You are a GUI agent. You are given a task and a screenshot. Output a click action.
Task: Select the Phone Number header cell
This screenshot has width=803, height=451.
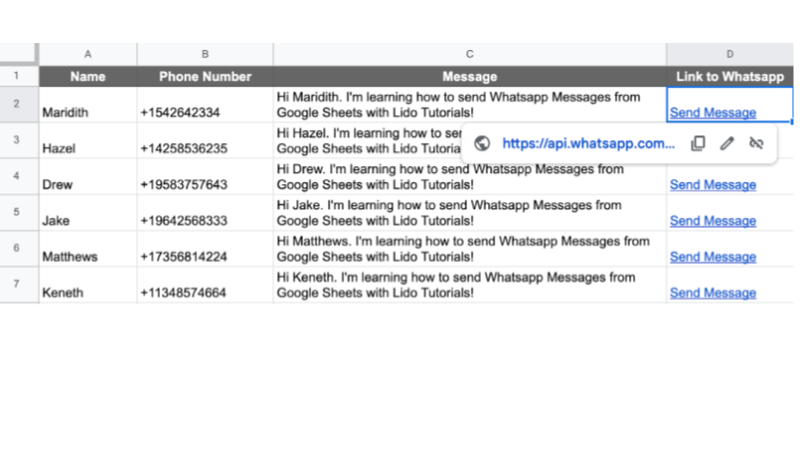click(x=205, y=76)
